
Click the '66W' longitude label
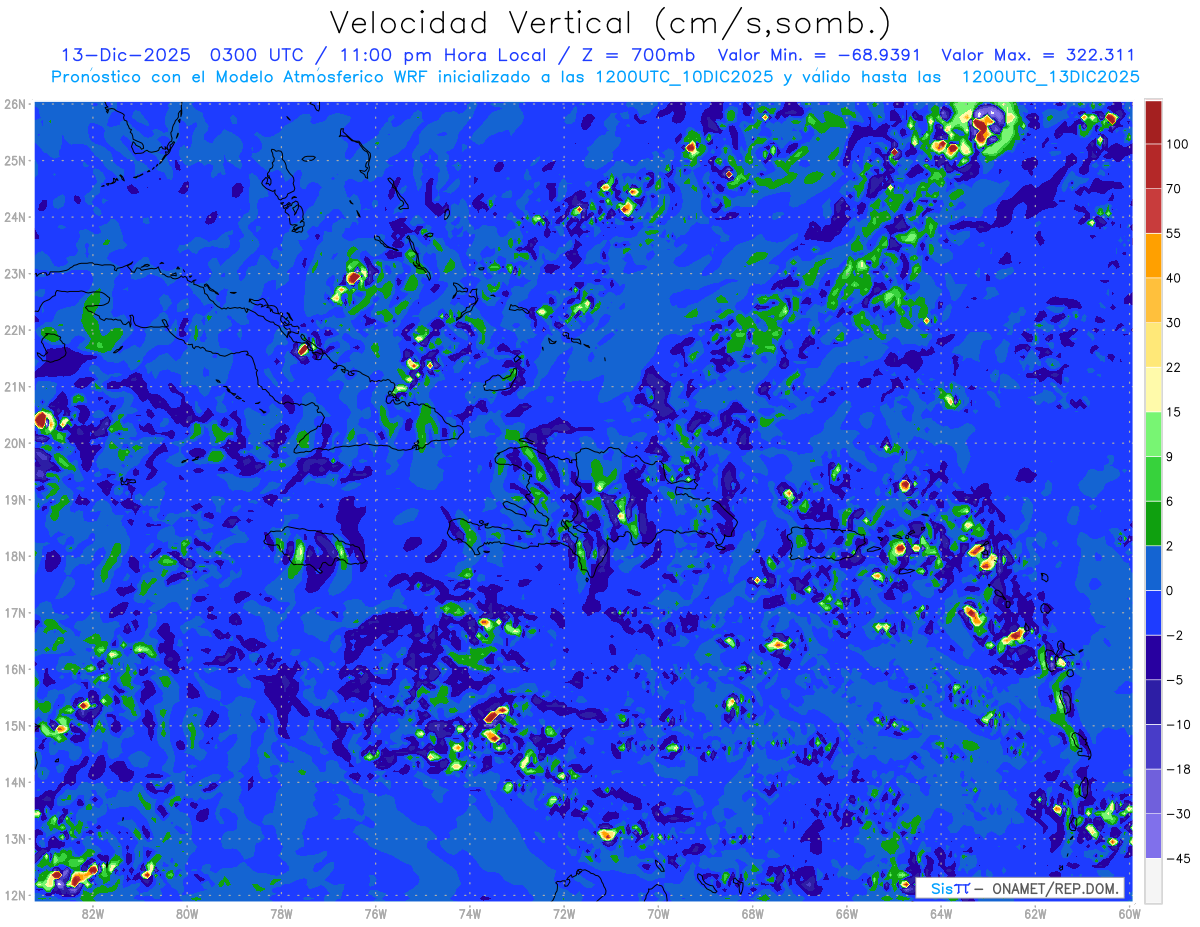coord(847,912)
